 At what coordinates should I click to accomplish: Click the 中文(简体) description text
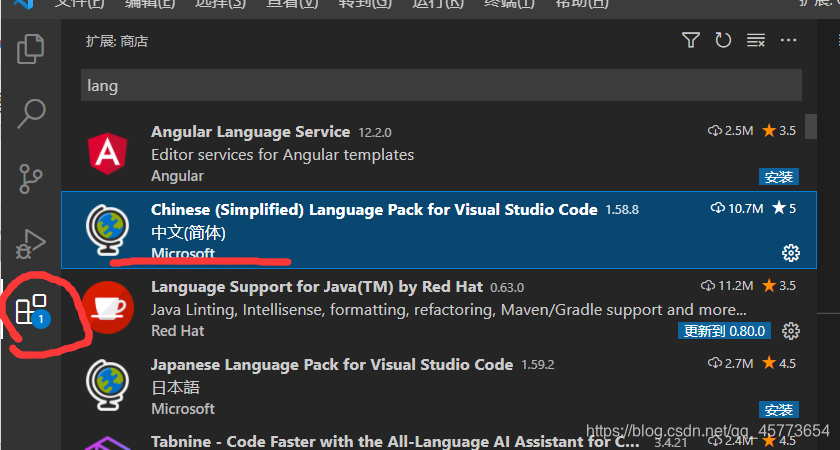[188, 233]
